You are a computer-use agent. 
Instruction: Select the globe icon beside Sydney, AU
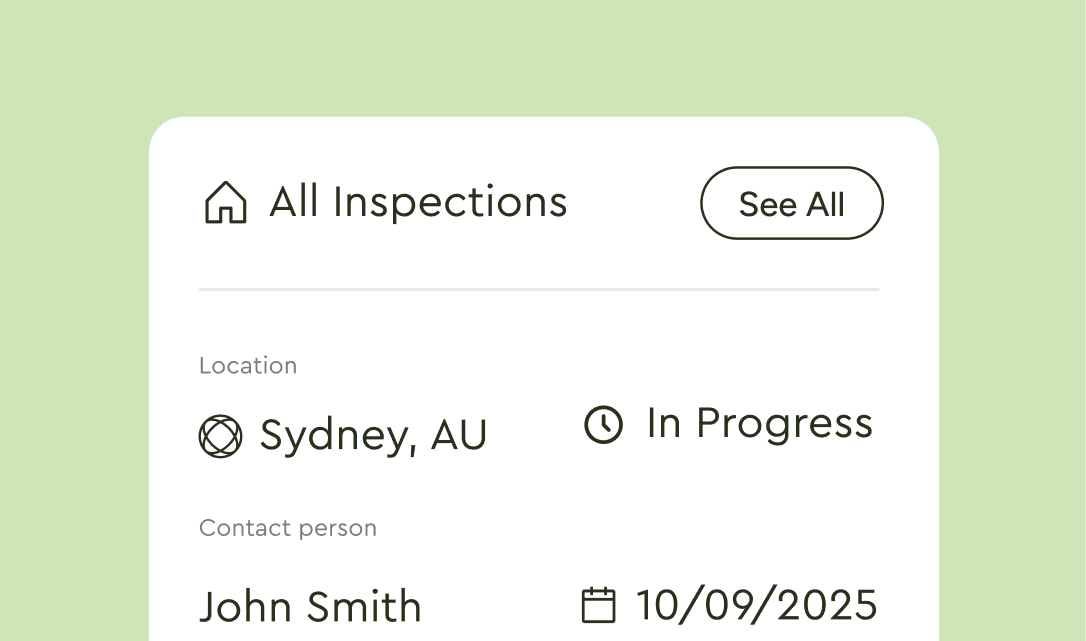pyautogui.click(x=221, y=435)
